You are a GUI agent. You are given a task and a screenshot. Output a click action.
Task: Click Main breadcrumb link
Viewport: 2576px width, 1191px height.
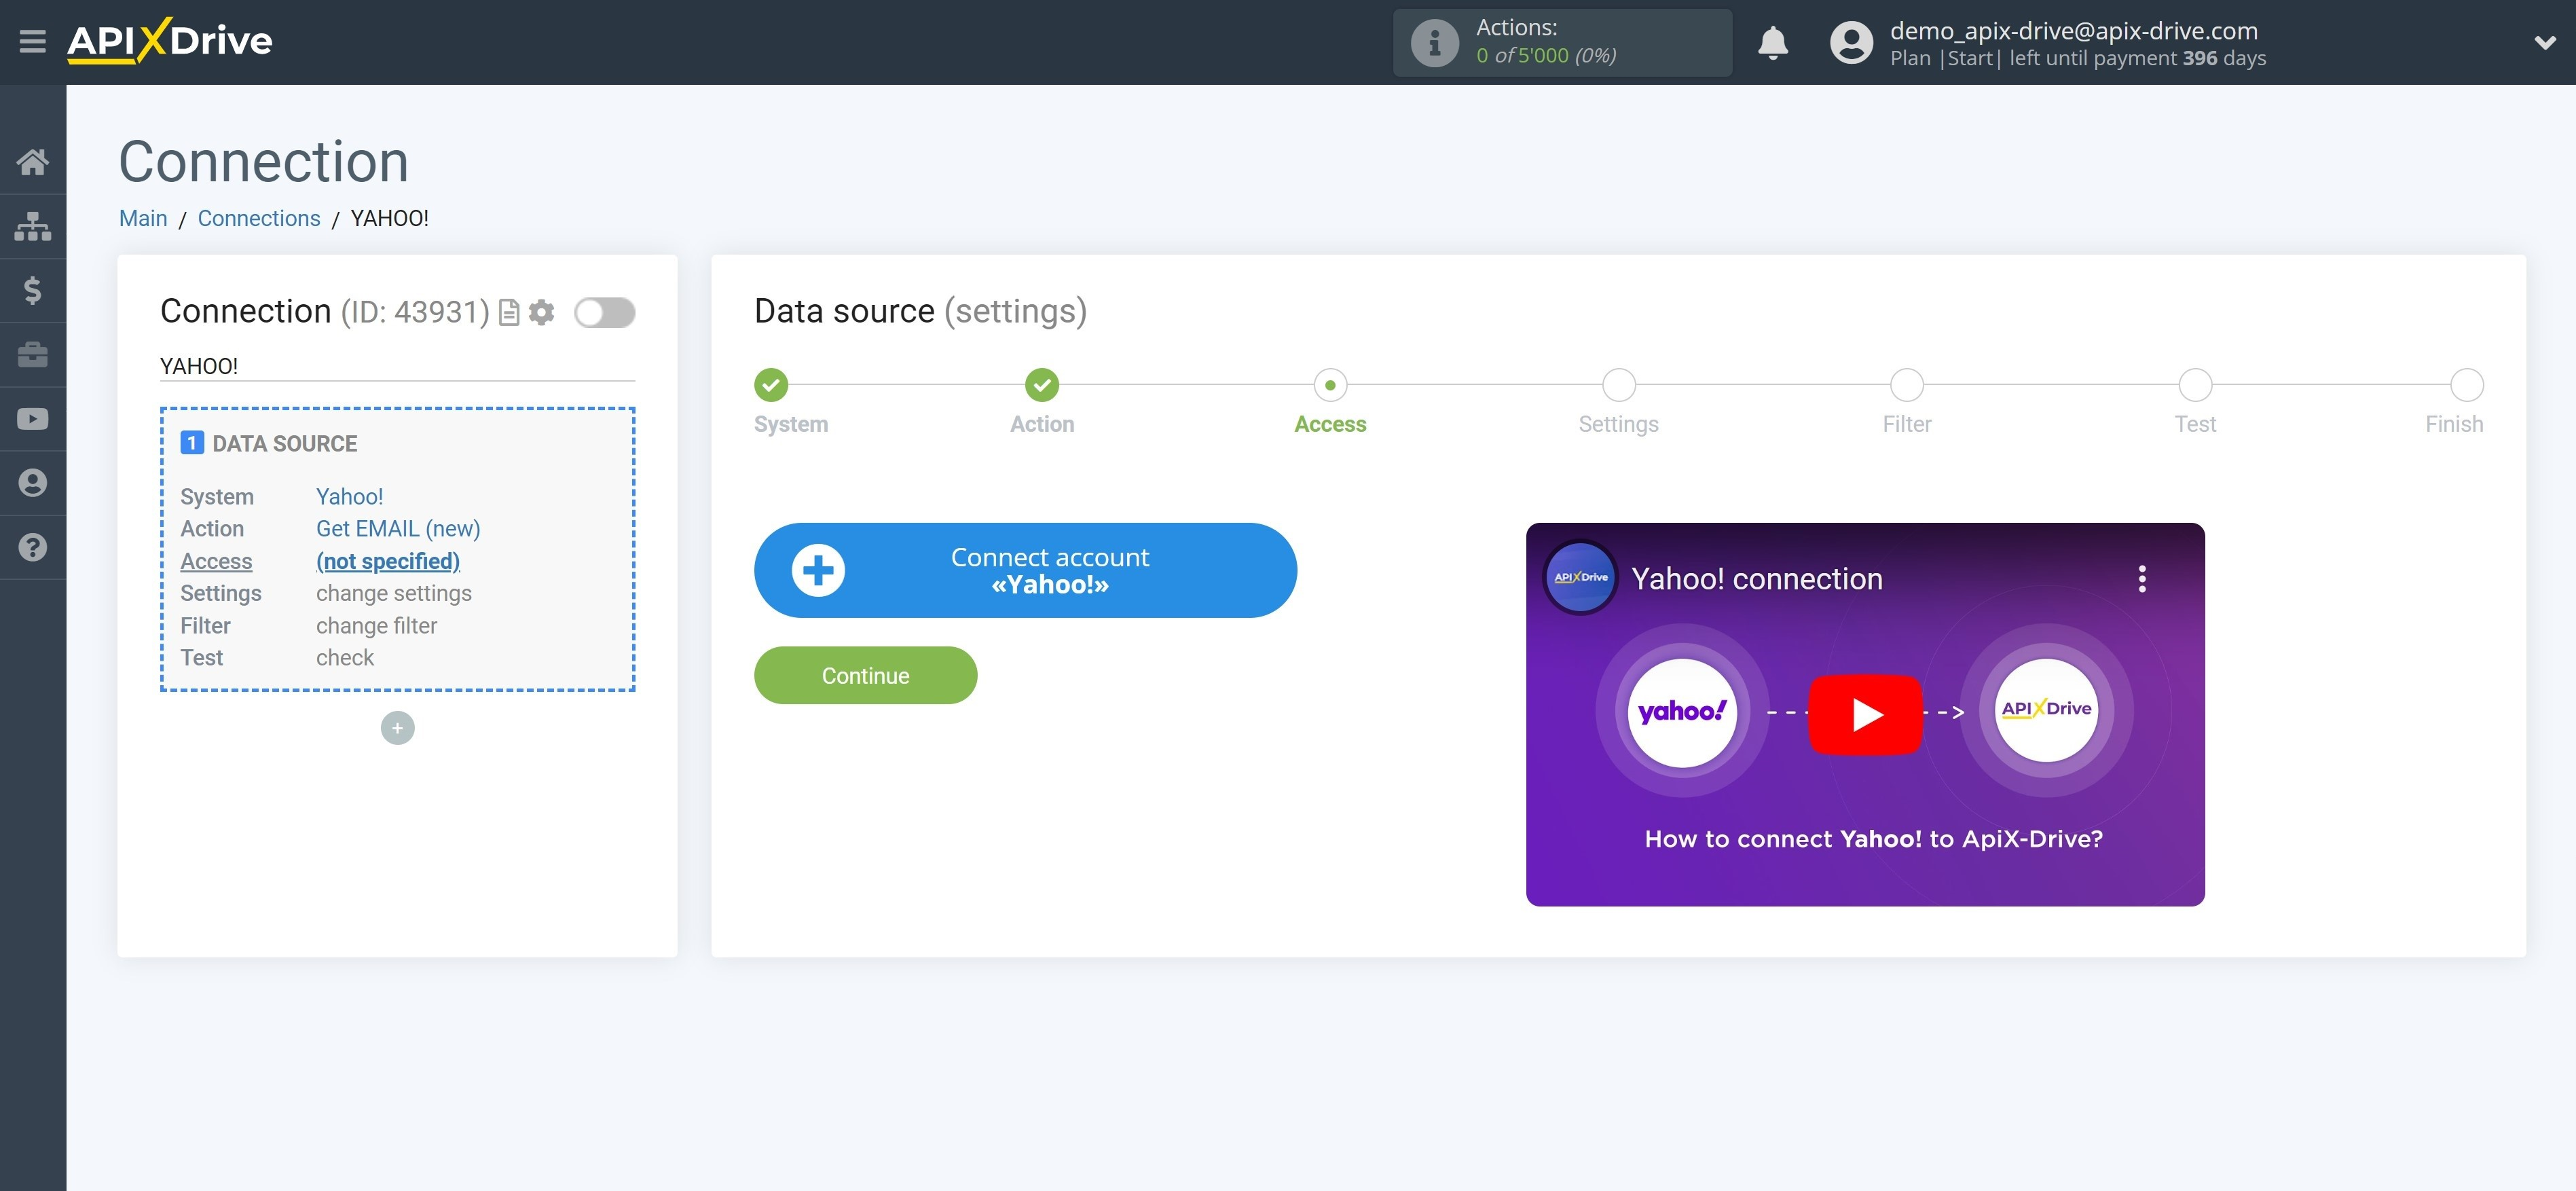pos(143,218)
